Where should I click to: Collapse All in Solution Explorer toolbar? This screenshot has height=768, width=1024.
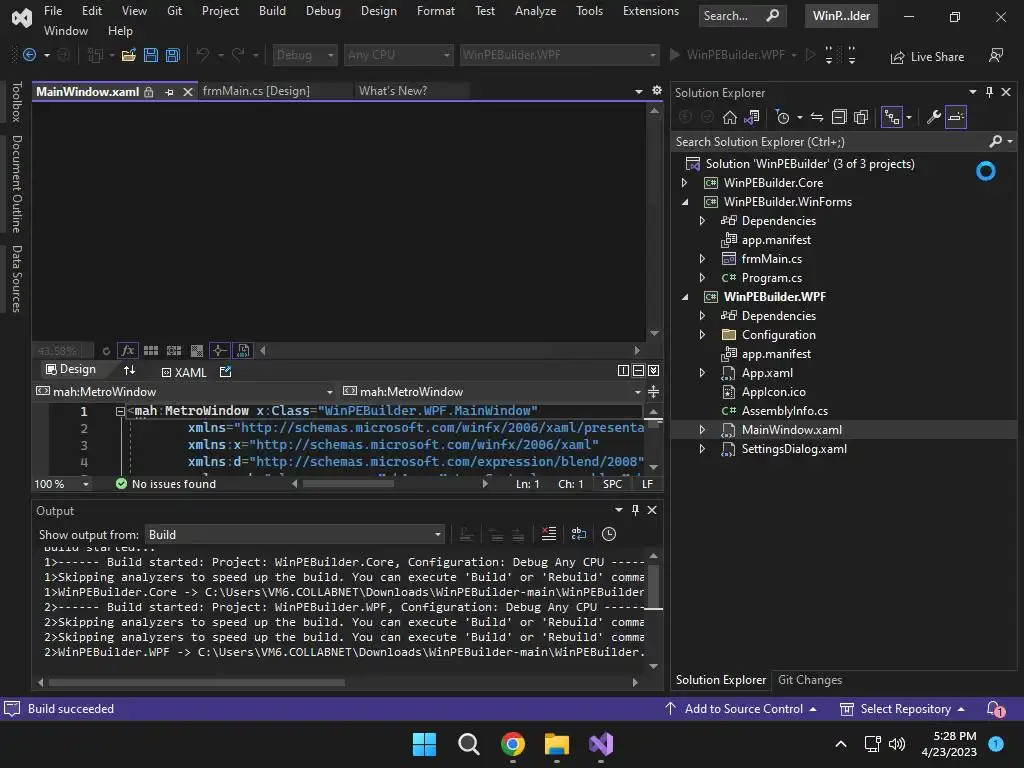tap(839, 117)
